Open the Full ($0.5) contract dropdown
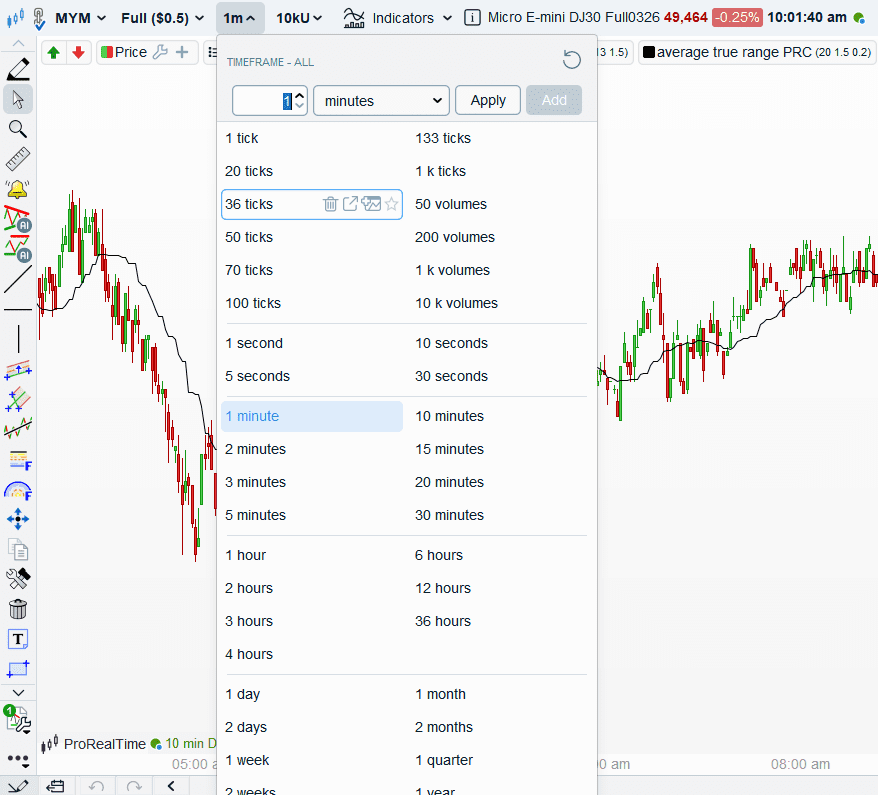This screenshot has width=878, height=795. point(162,18)
